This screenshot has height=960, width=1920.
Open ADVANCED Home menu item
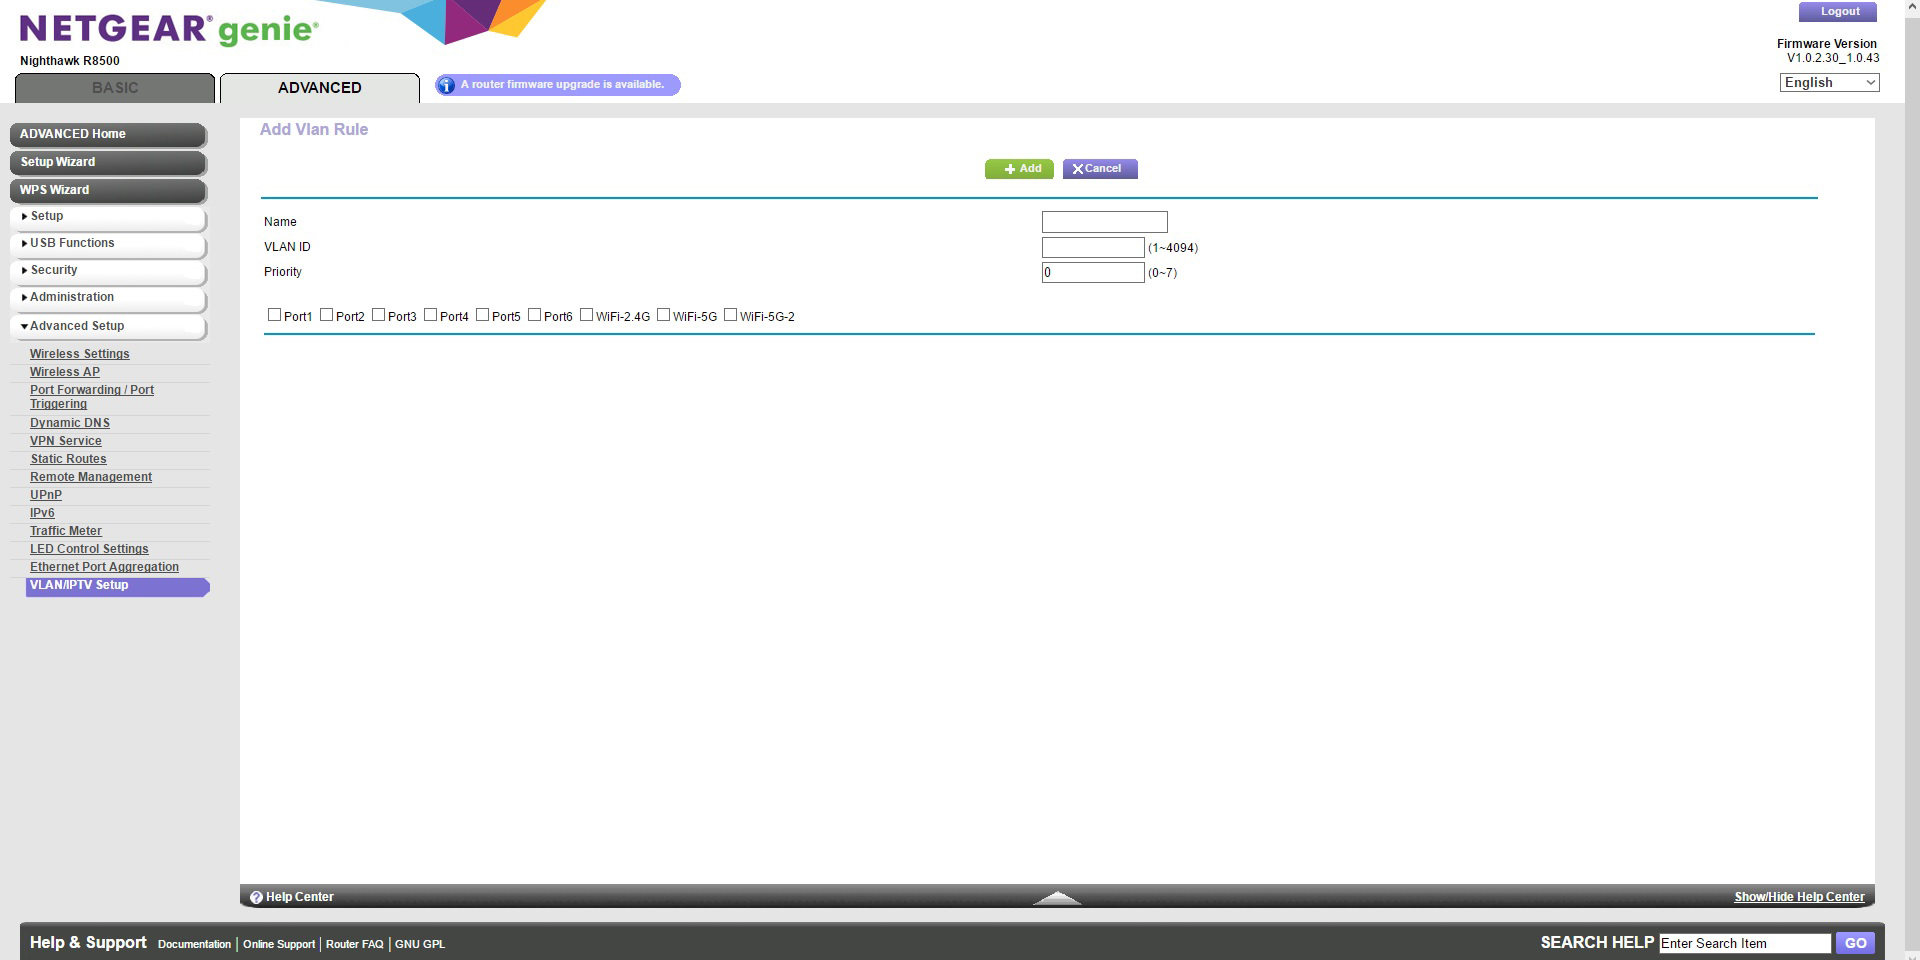coord(108,134)
